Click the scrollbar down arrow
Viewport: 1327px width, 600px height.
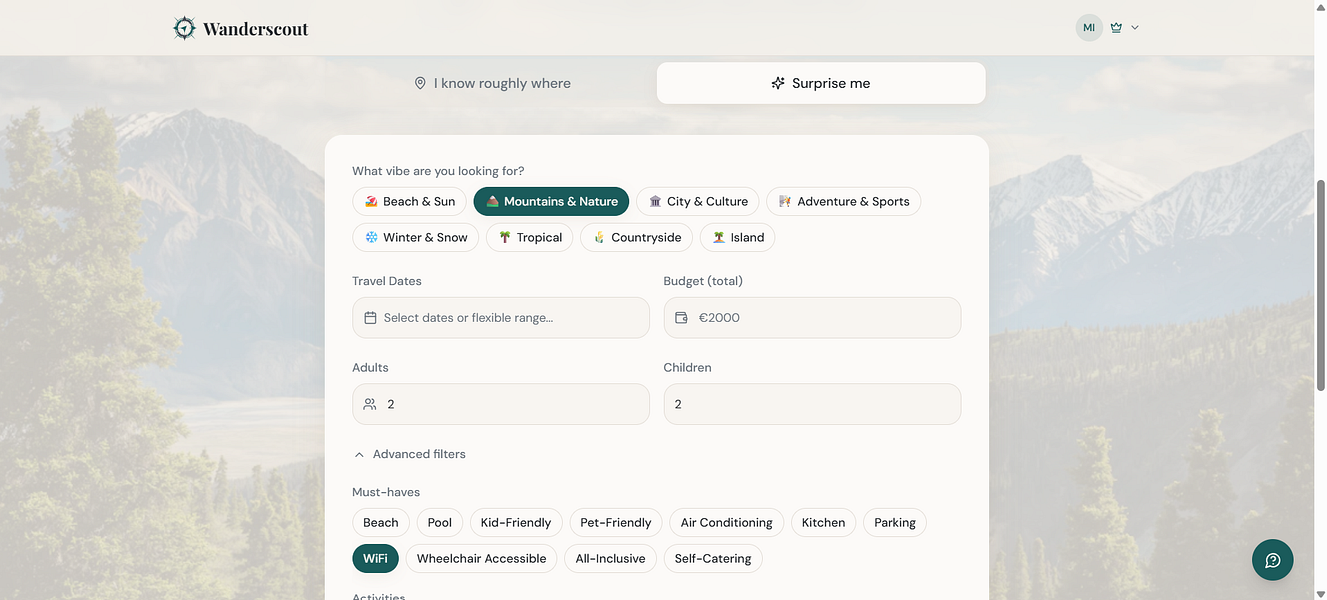coord(1320,593)
